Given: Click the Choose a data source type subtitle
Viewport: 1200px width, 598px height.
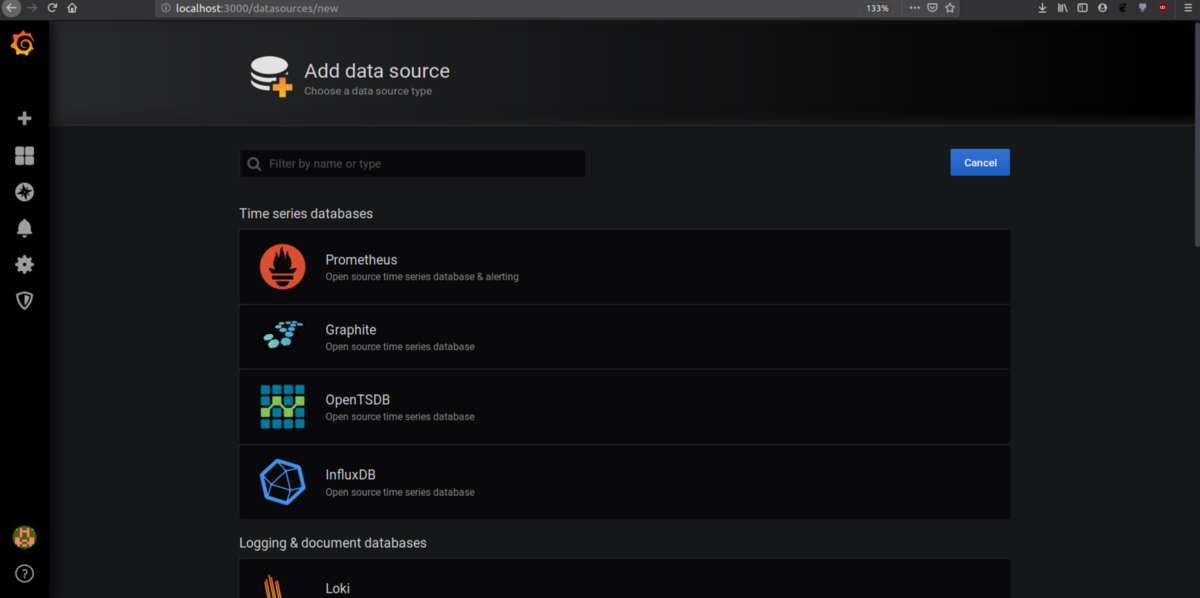Looking at the screenshot, I should (x=368, y=91).
